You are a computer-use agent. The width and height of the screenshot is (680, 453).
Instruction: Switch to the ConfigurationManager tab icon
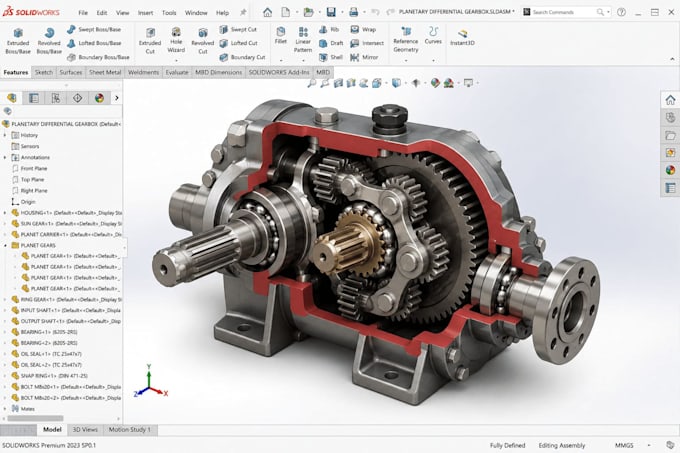(56, 98)
